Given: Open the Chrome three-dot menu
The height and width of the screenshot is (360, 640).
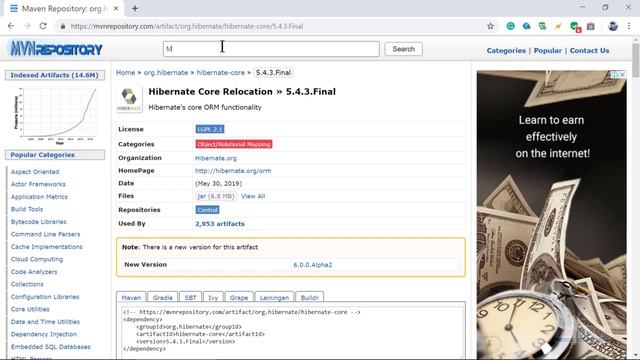Looking at the screenshot, I should (629, 26).
